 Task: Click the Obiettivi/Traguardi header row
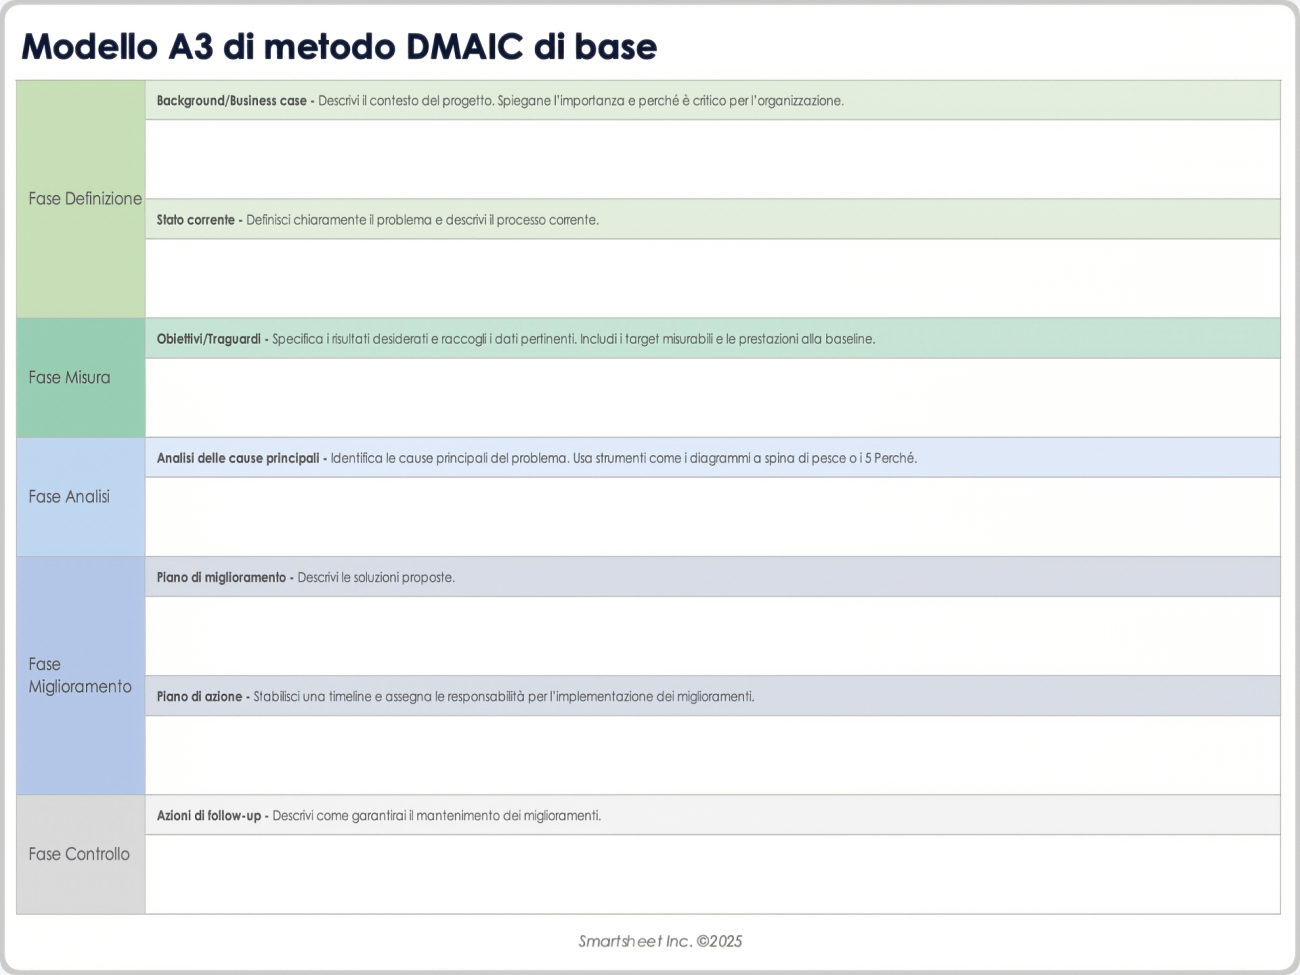pyautogui.click(x=712, y=339)
